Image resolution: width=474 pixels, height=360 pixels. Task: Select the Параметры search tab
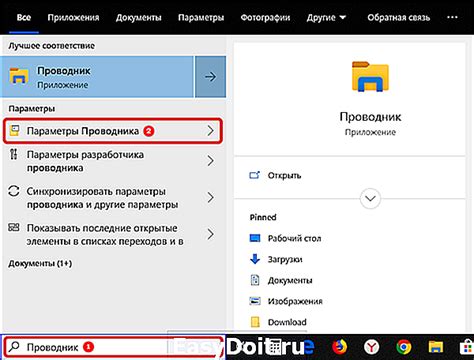coord(201,17)
